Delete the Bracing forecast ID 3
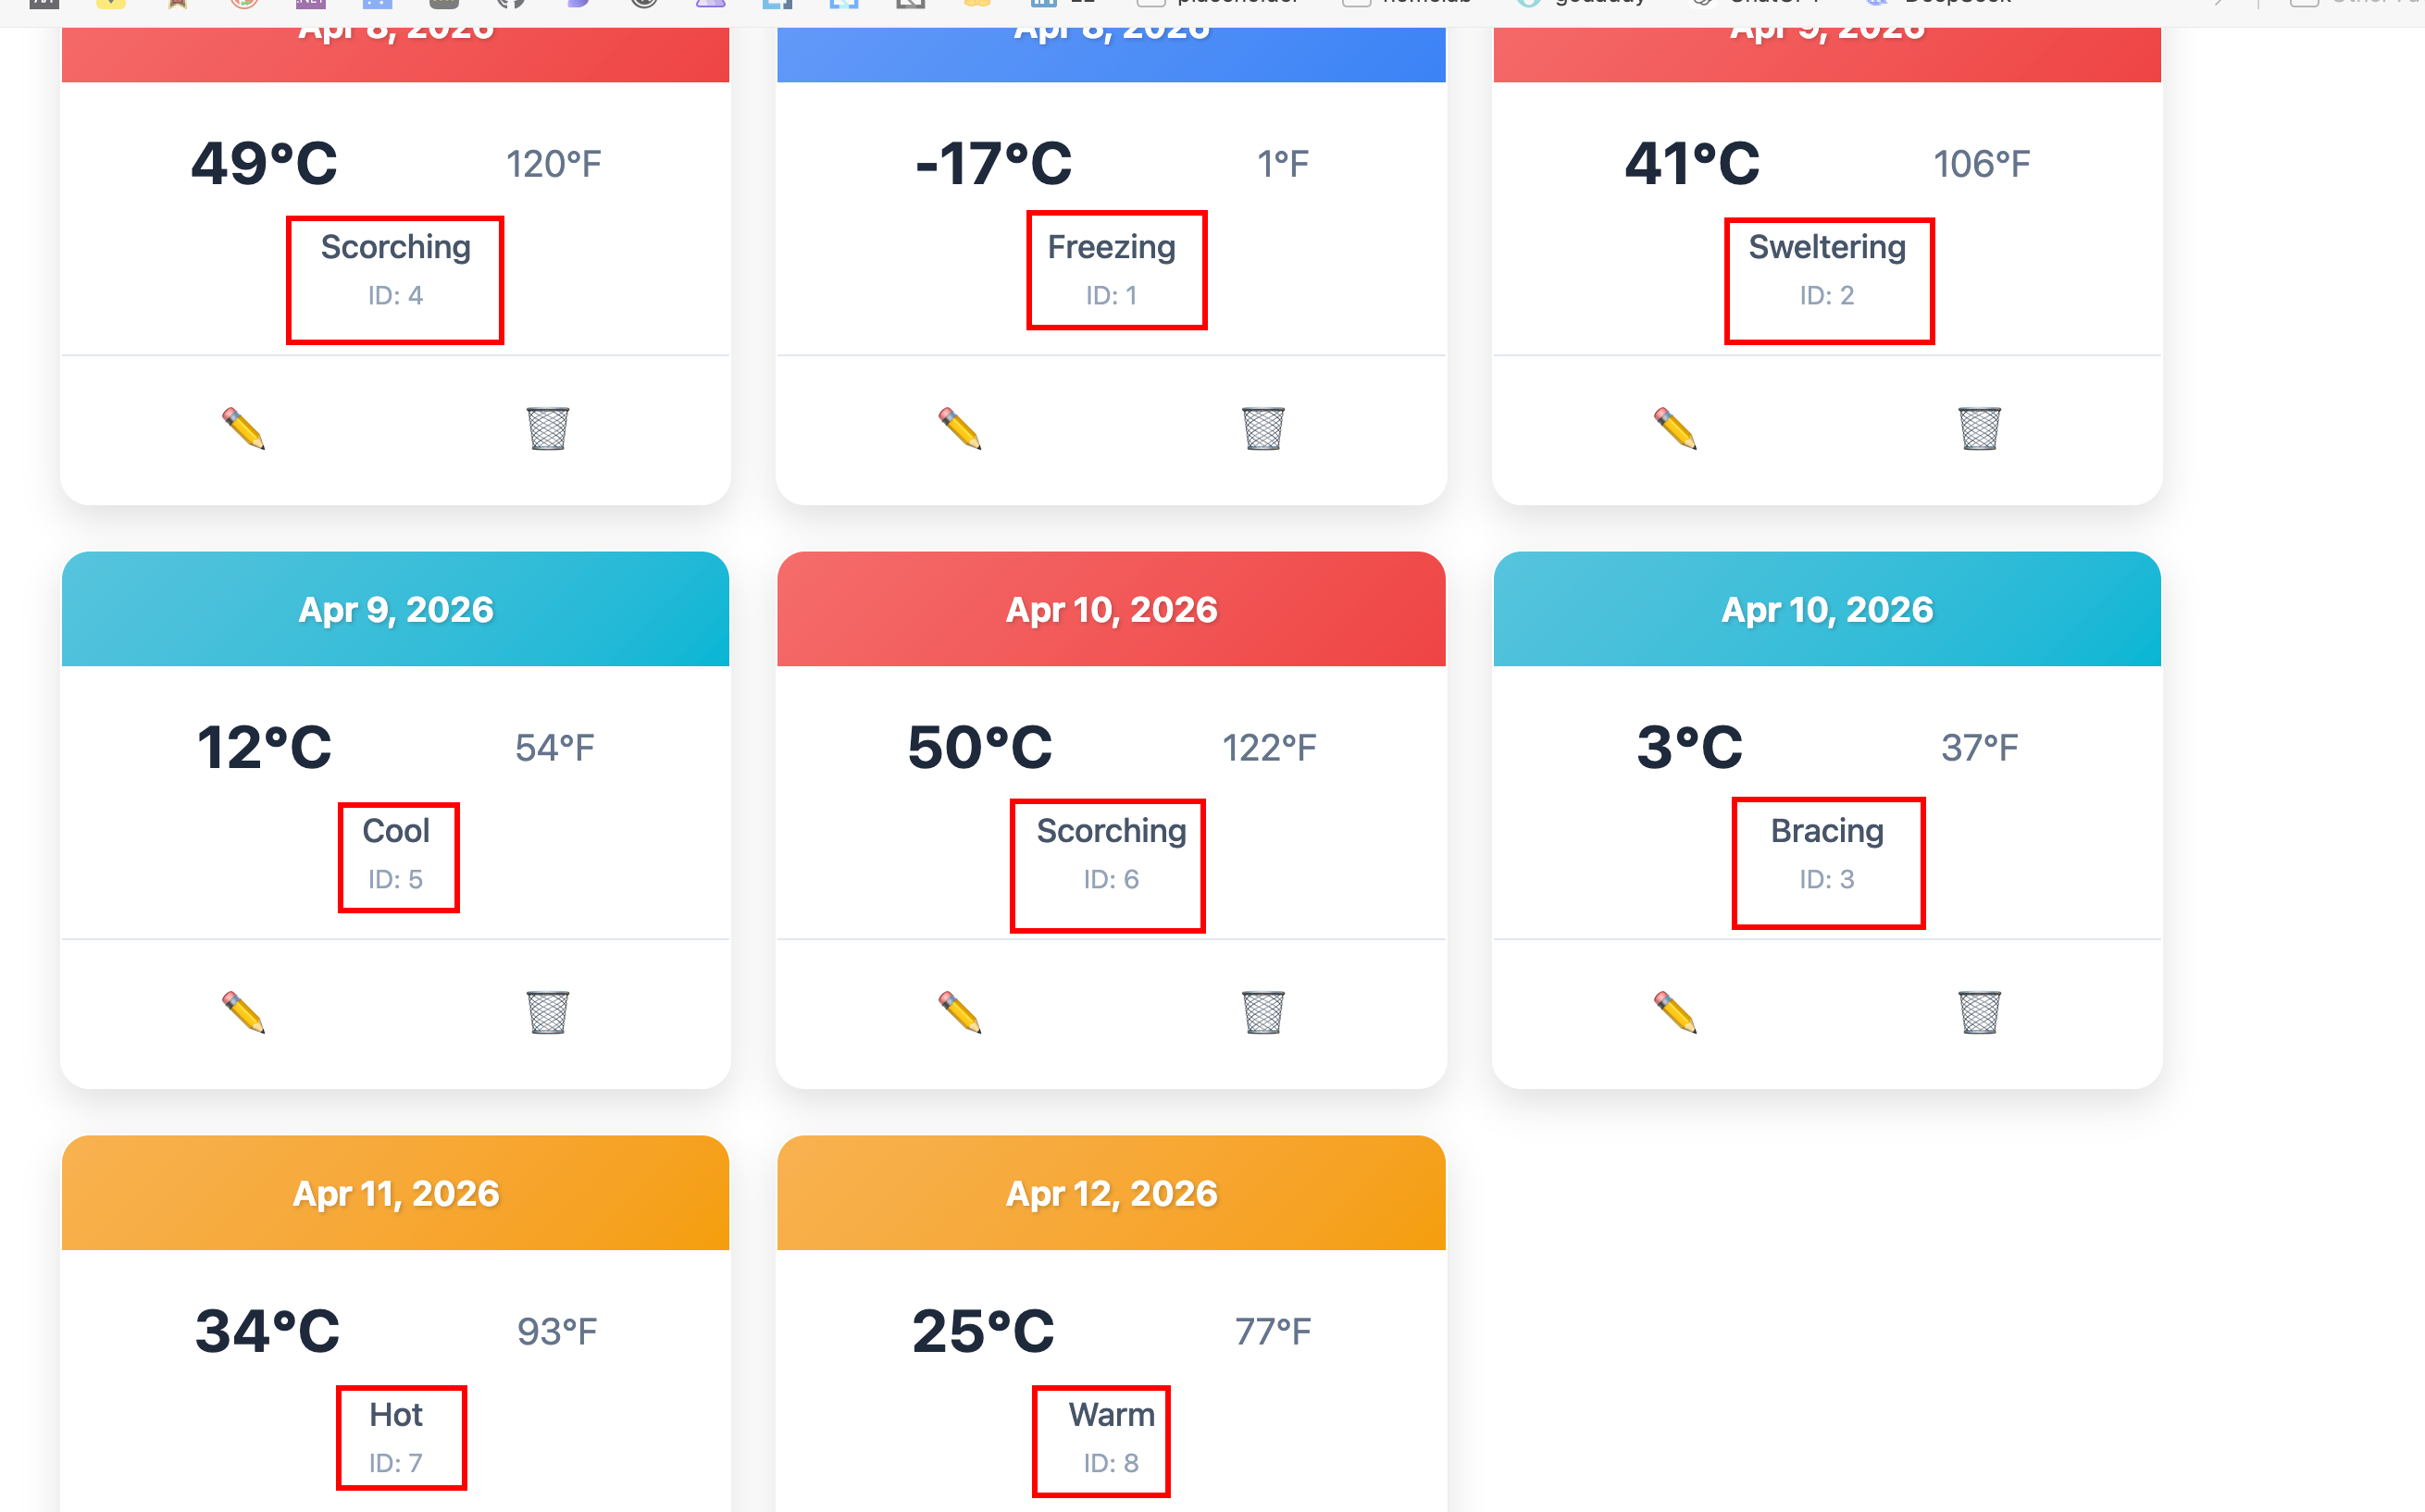The width and height of the screenshot is (2425, 1512). coord(1979,1013)
